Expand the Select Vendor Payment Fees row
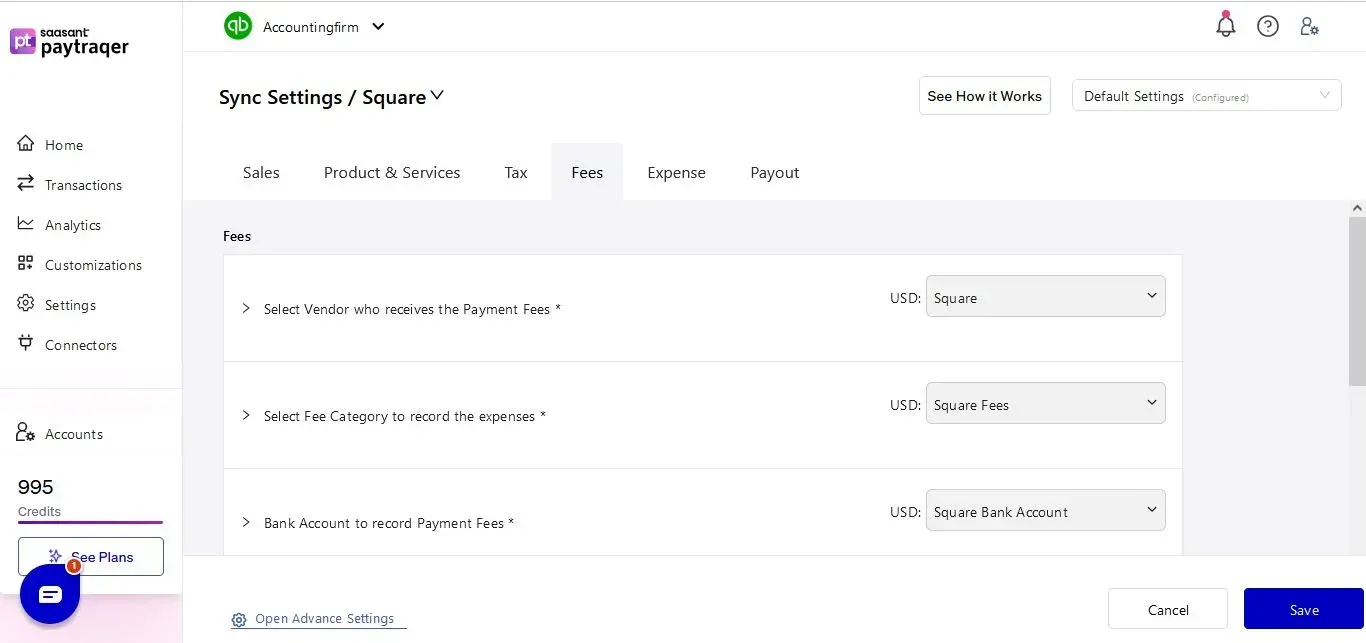The image size is (1366, 643). (246, 309)
